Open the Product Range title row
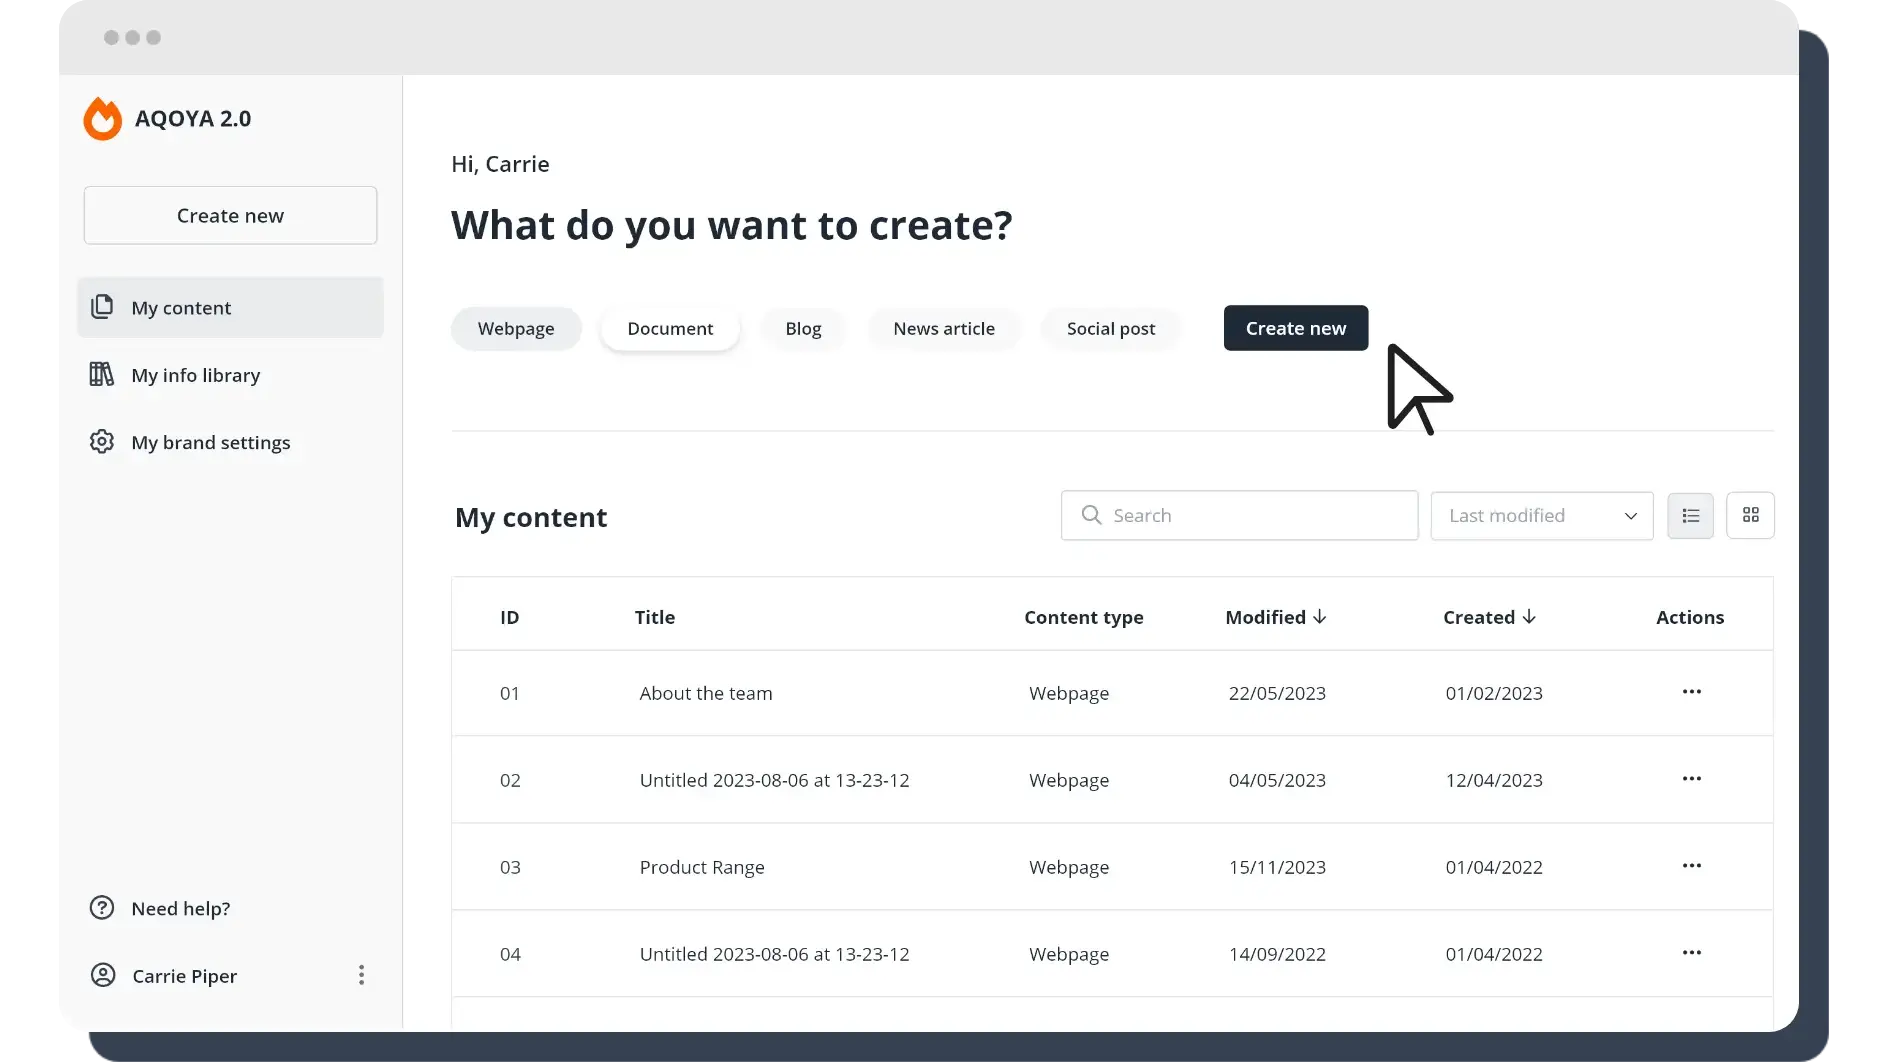Screen dimensions: 1888x1062 coord(702,867)
